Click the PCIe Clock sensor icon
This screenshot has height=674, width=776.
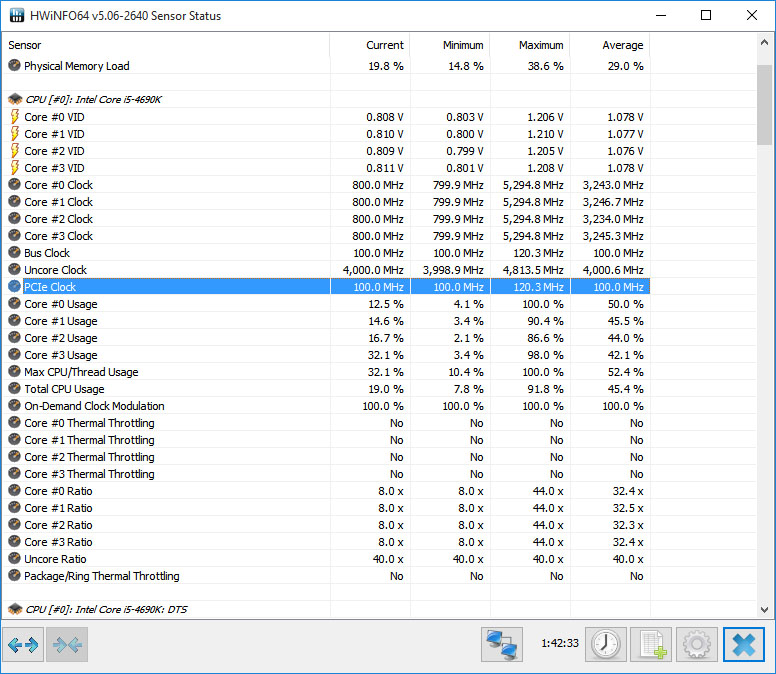coord(15,287)
